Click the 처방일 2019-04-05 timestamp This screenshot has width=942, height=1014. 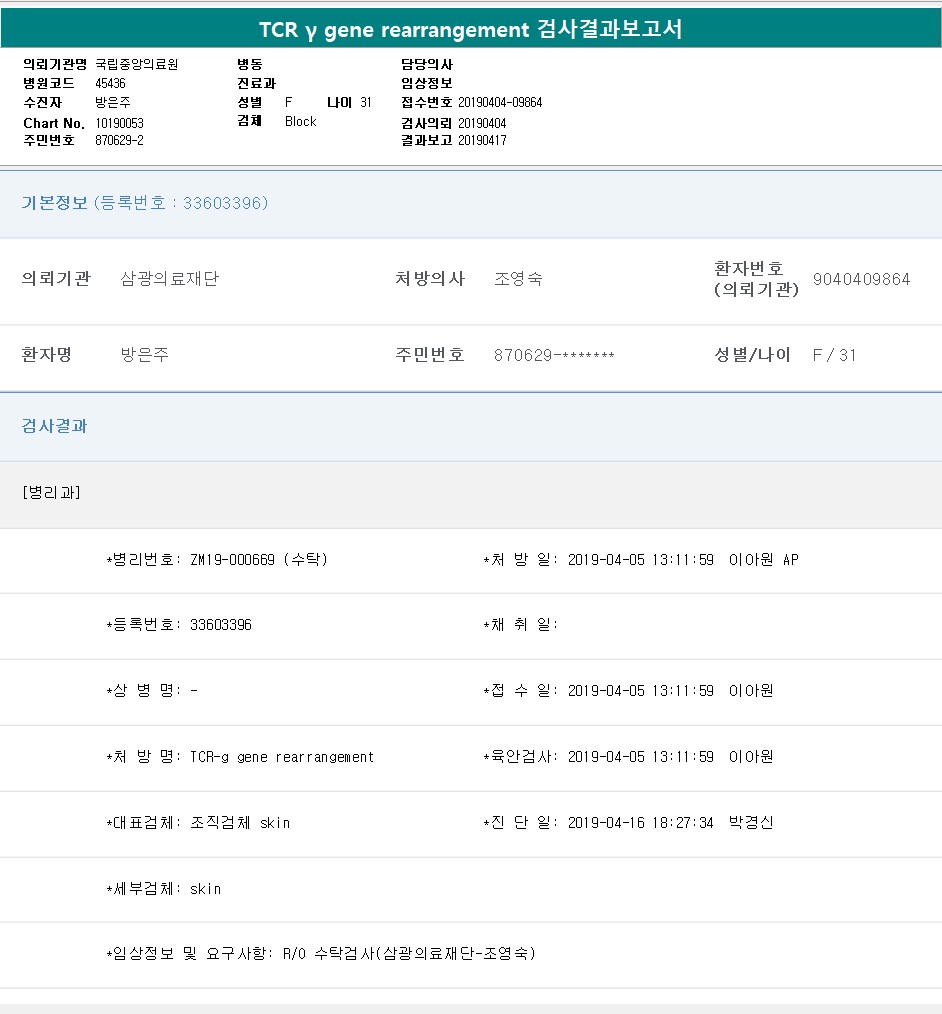[640, 560]
